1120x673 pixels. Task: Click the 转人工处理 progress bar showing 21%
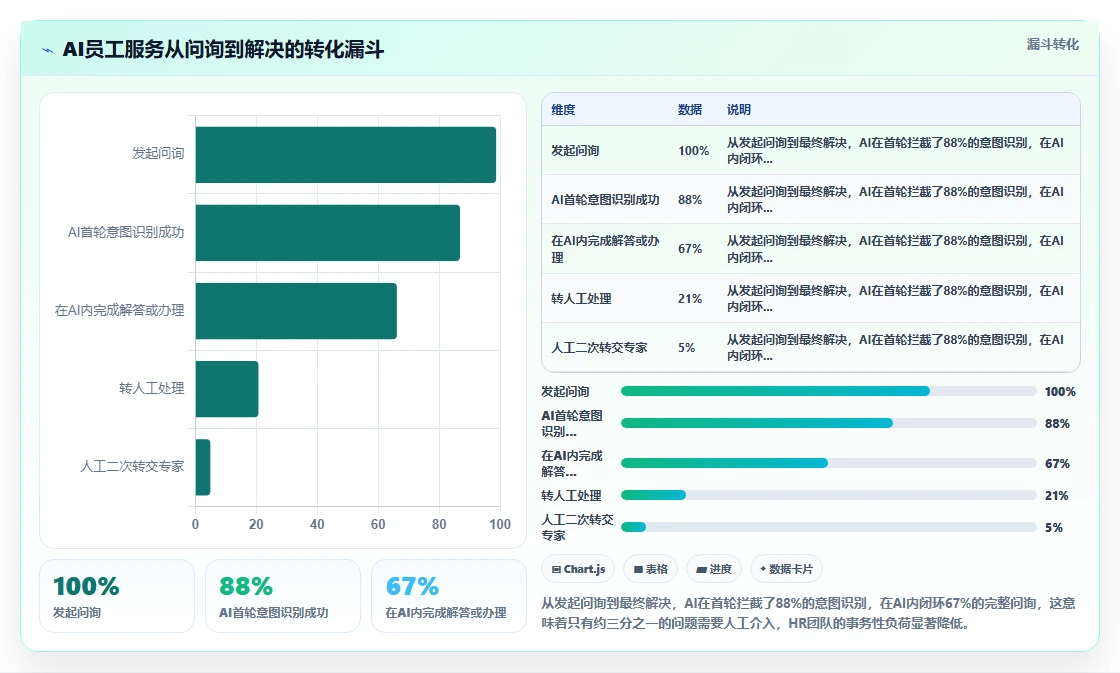click(829, 495)
